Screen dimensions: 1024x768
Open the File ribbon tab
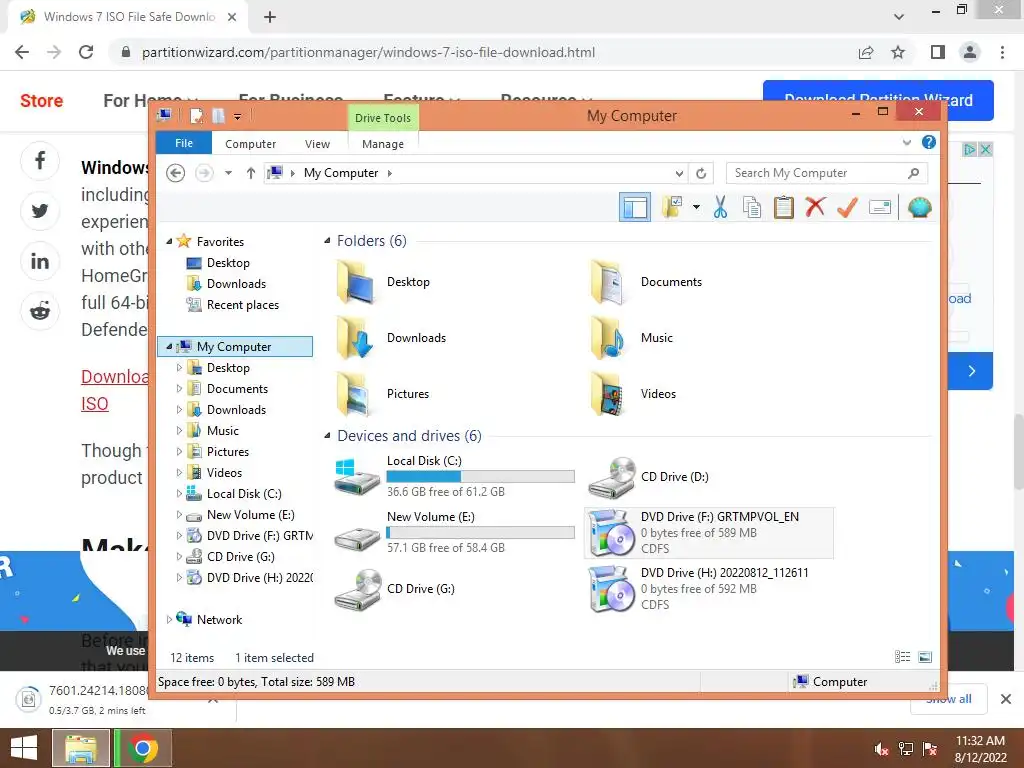pos(184,143)
